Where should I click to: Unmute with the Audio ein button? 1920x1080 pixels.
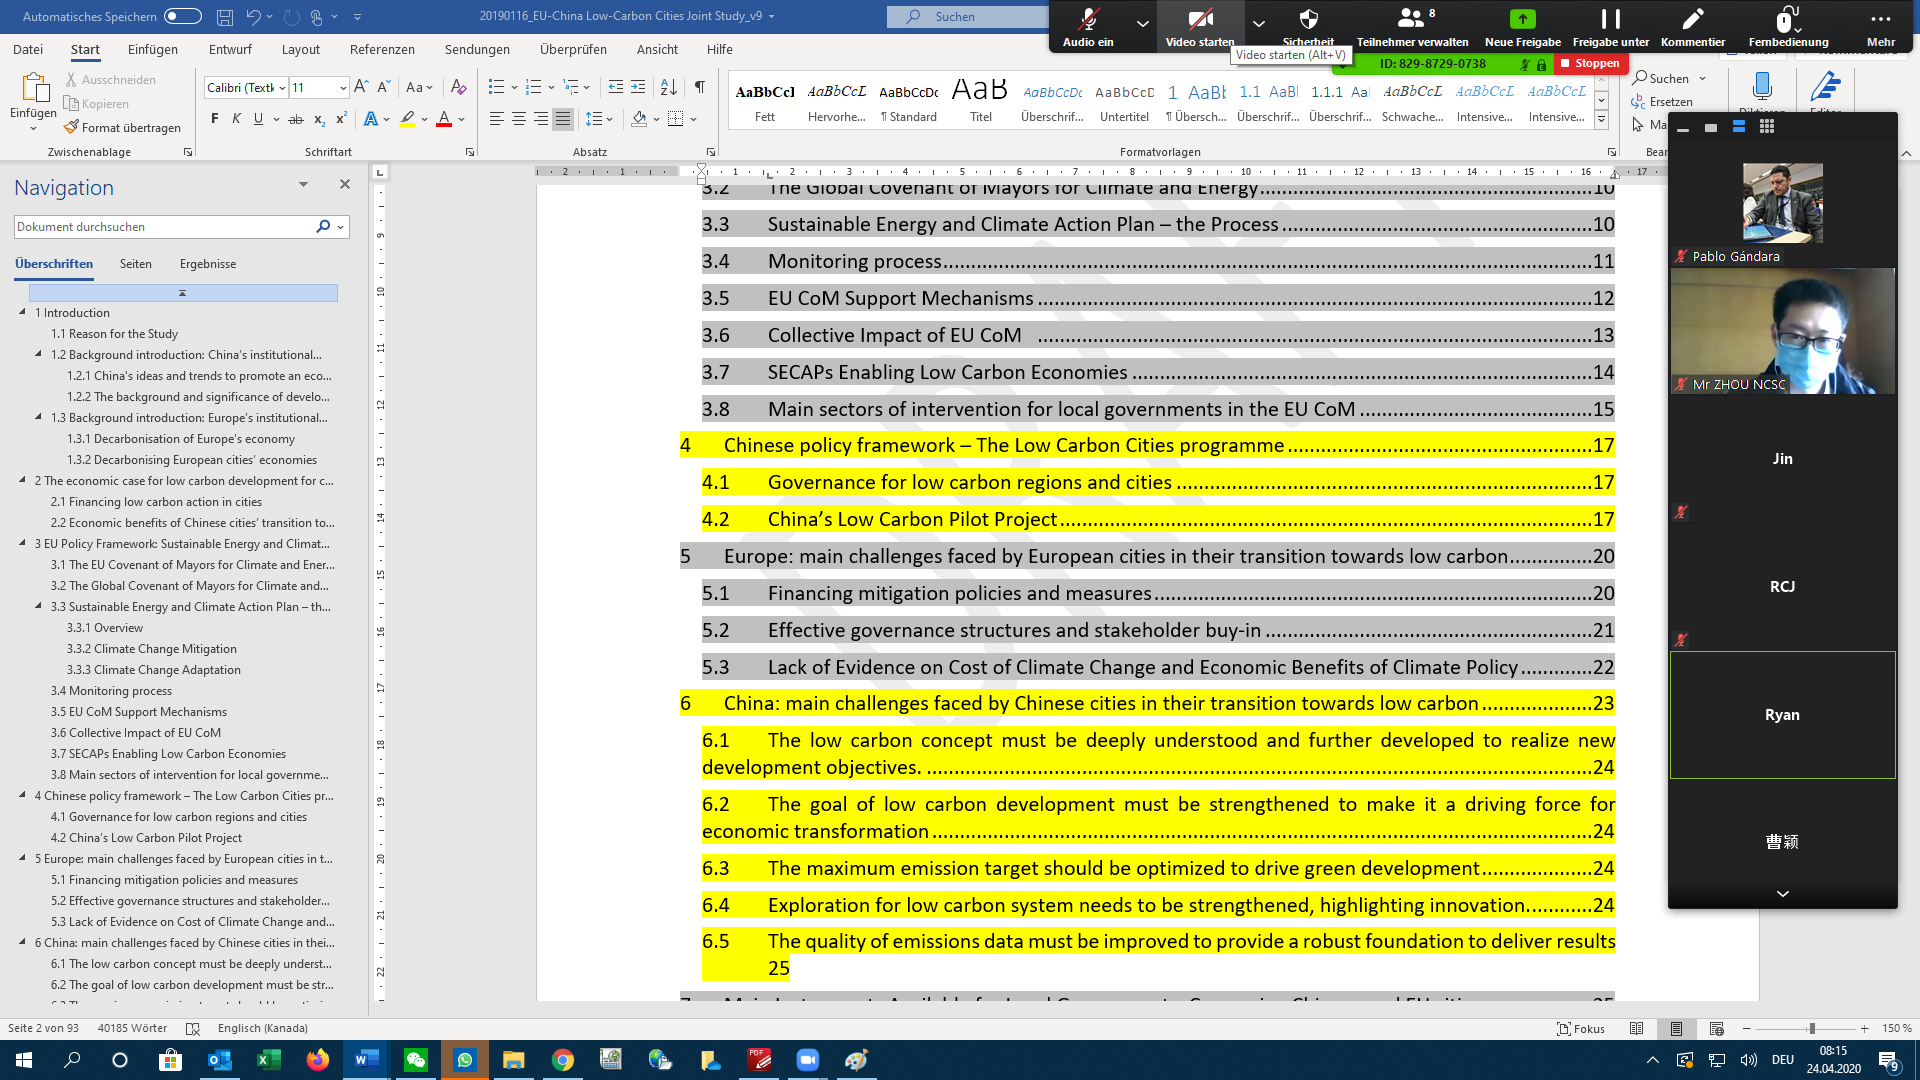(x=1087, y=27)
